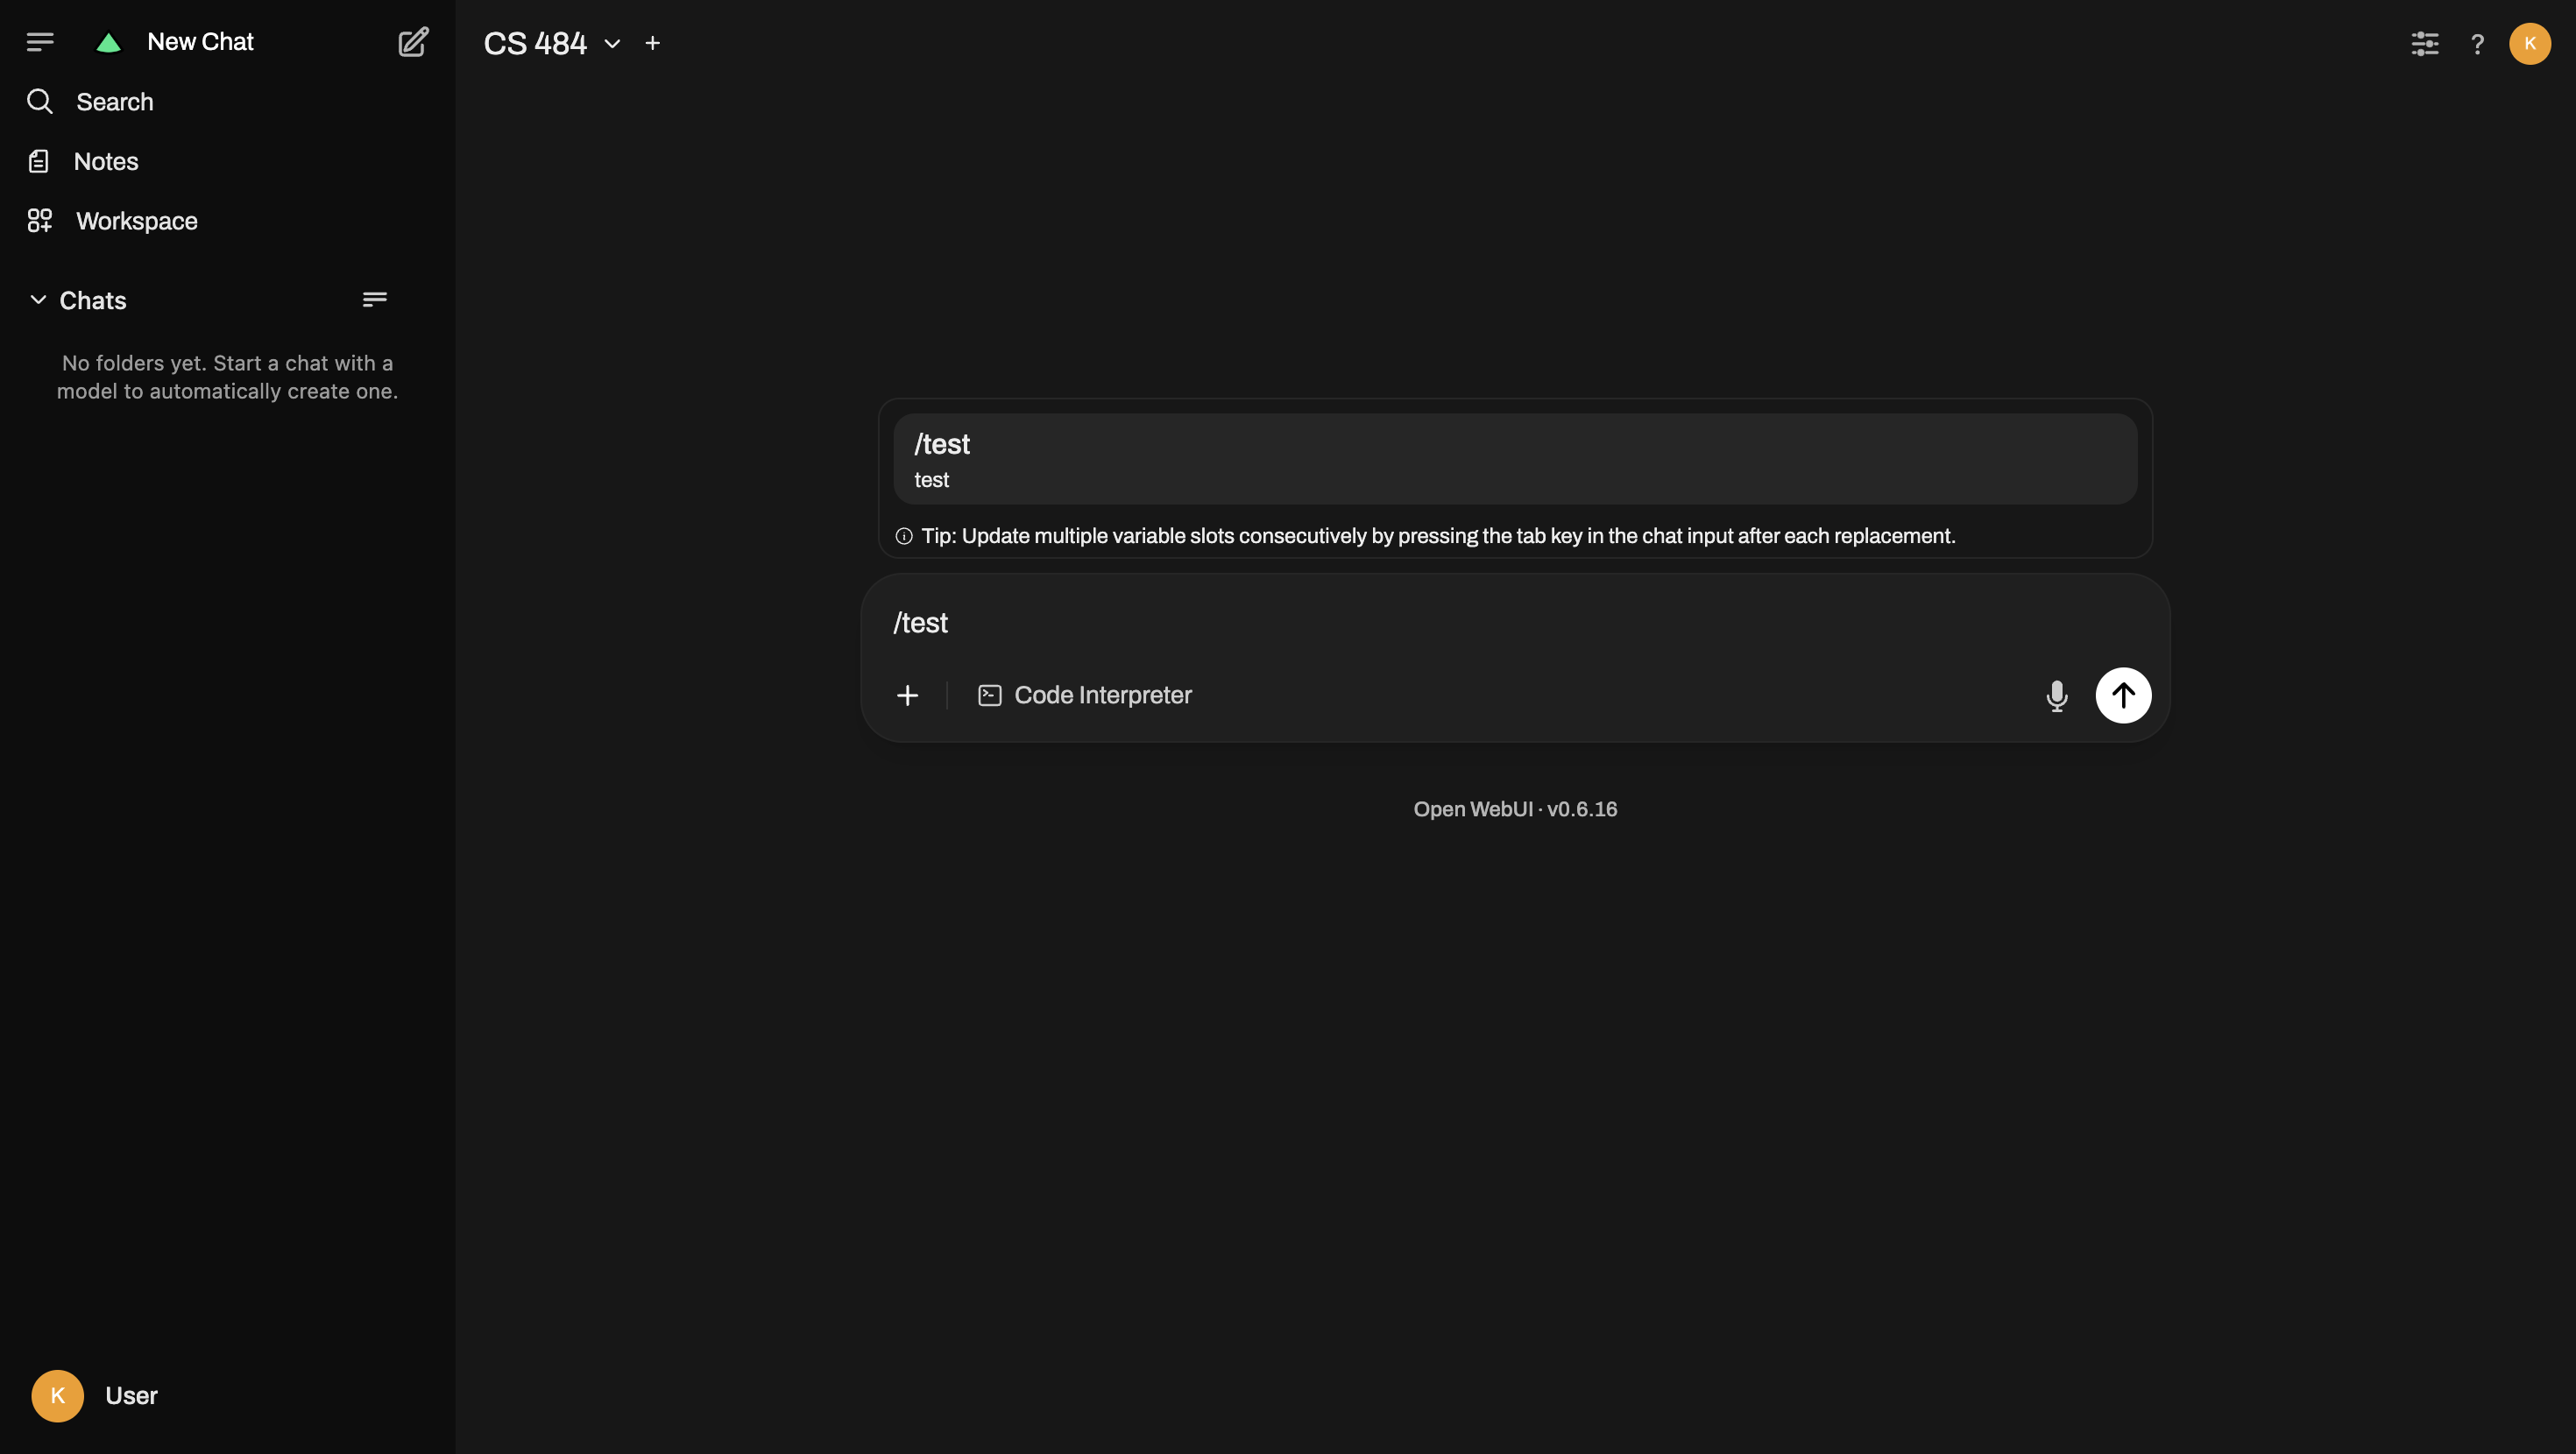Click the help question mark icon
2576x1454 pixels.
click(x=2477, y=44)
